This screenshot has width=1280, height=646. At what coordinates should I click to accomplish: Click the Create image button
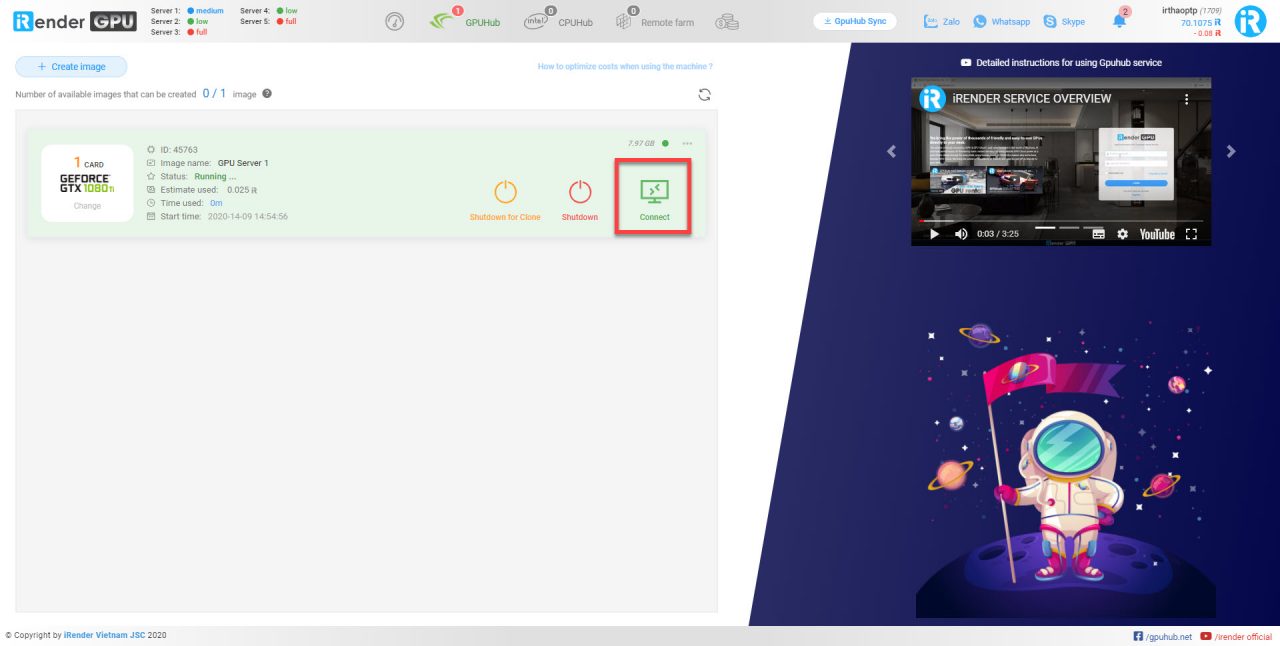72,66
